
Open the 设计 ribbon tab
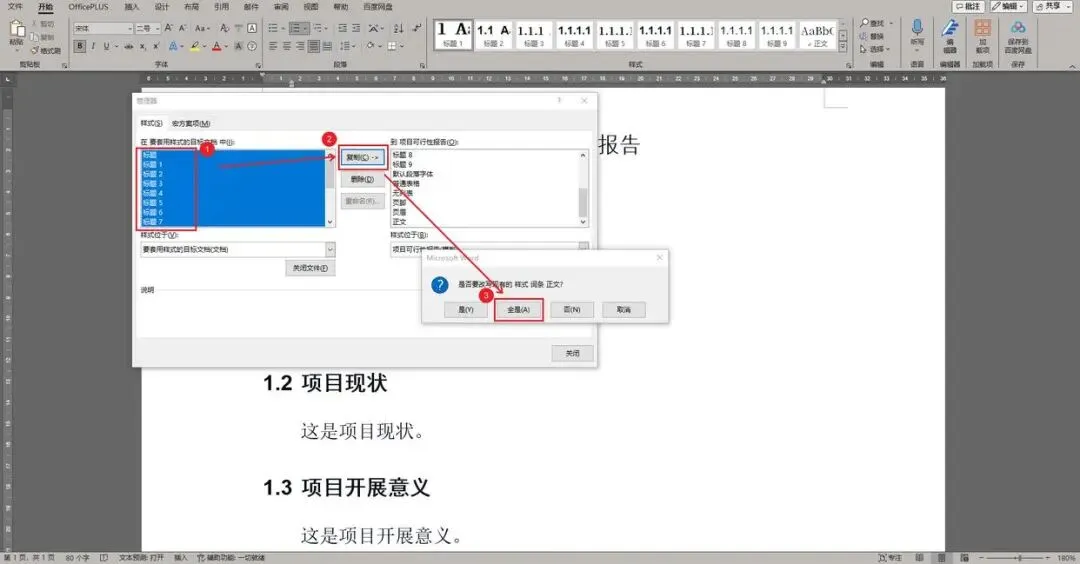coord(162,6)
